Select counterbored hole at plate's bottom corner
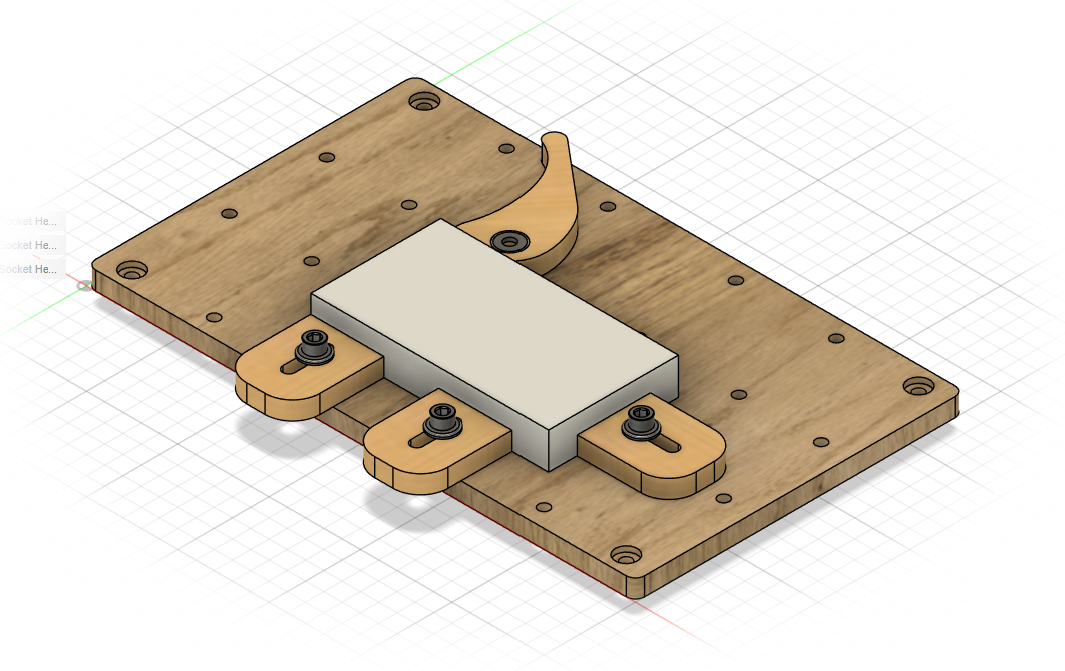1065x671 pixels. pos(626,553)
